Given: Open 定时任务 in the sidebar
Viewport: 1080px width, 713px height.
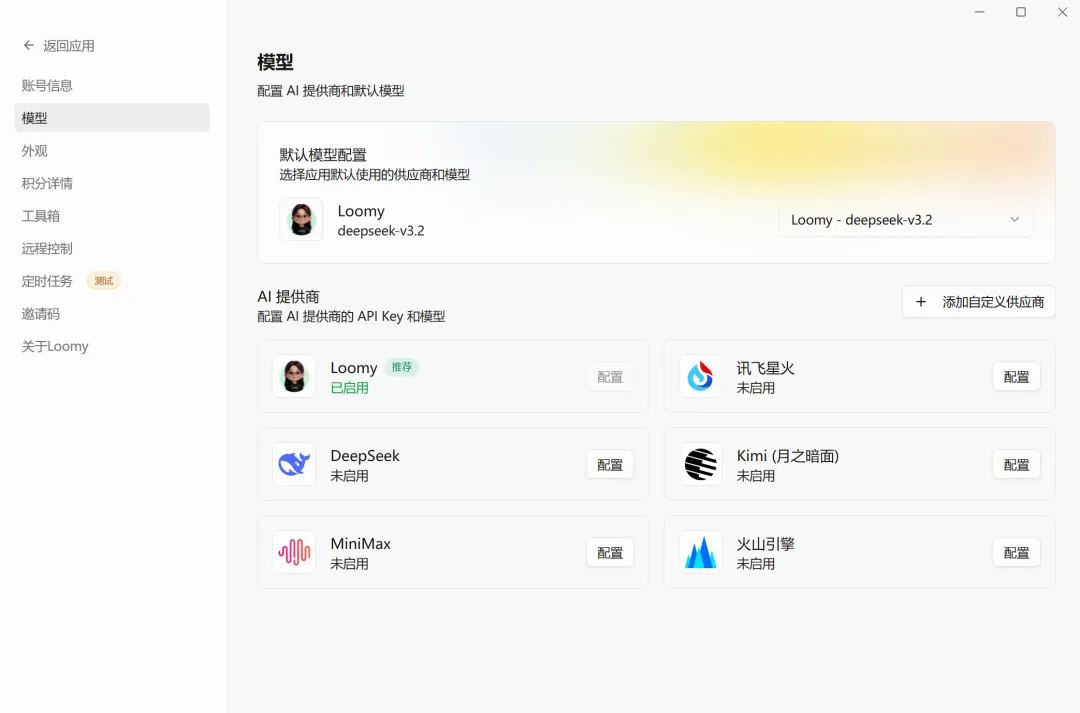Looking at the screenshot, I should [112, 281].
